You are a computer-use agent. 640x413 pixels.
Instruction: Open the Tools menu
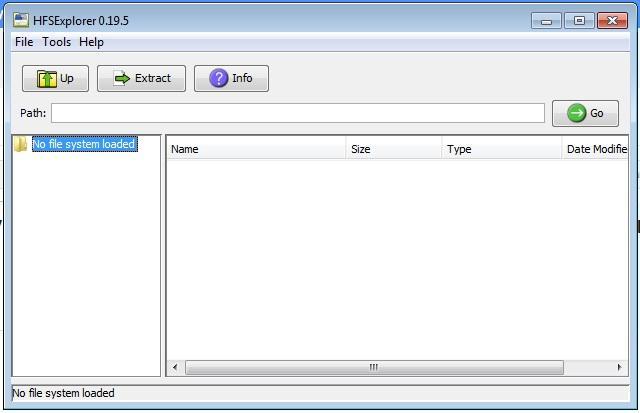coord(56,42)
